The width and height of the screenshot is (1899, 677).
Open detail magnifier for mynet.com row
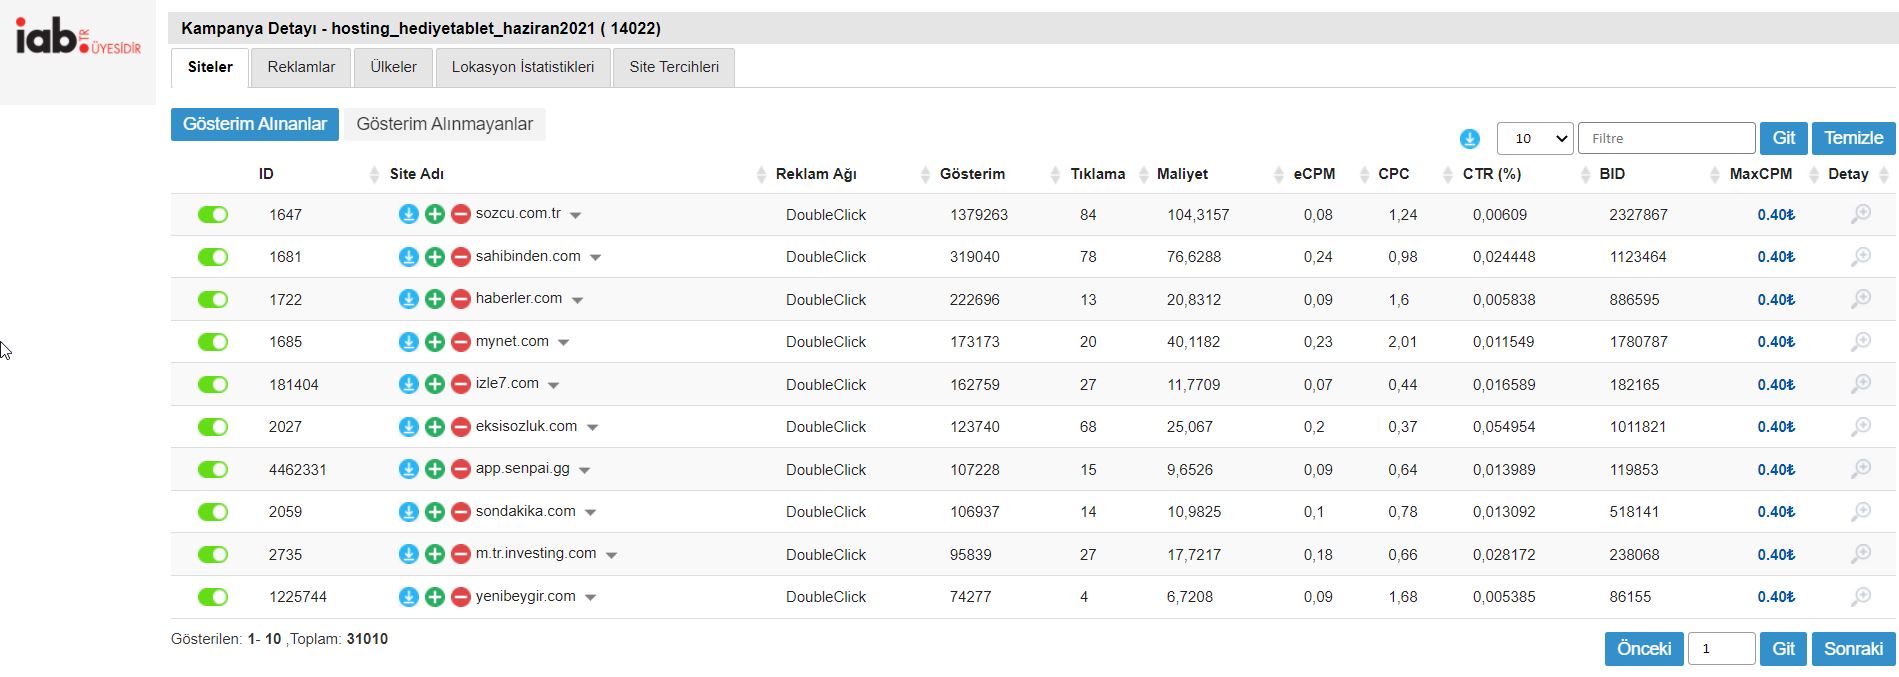coord(1861,342)
